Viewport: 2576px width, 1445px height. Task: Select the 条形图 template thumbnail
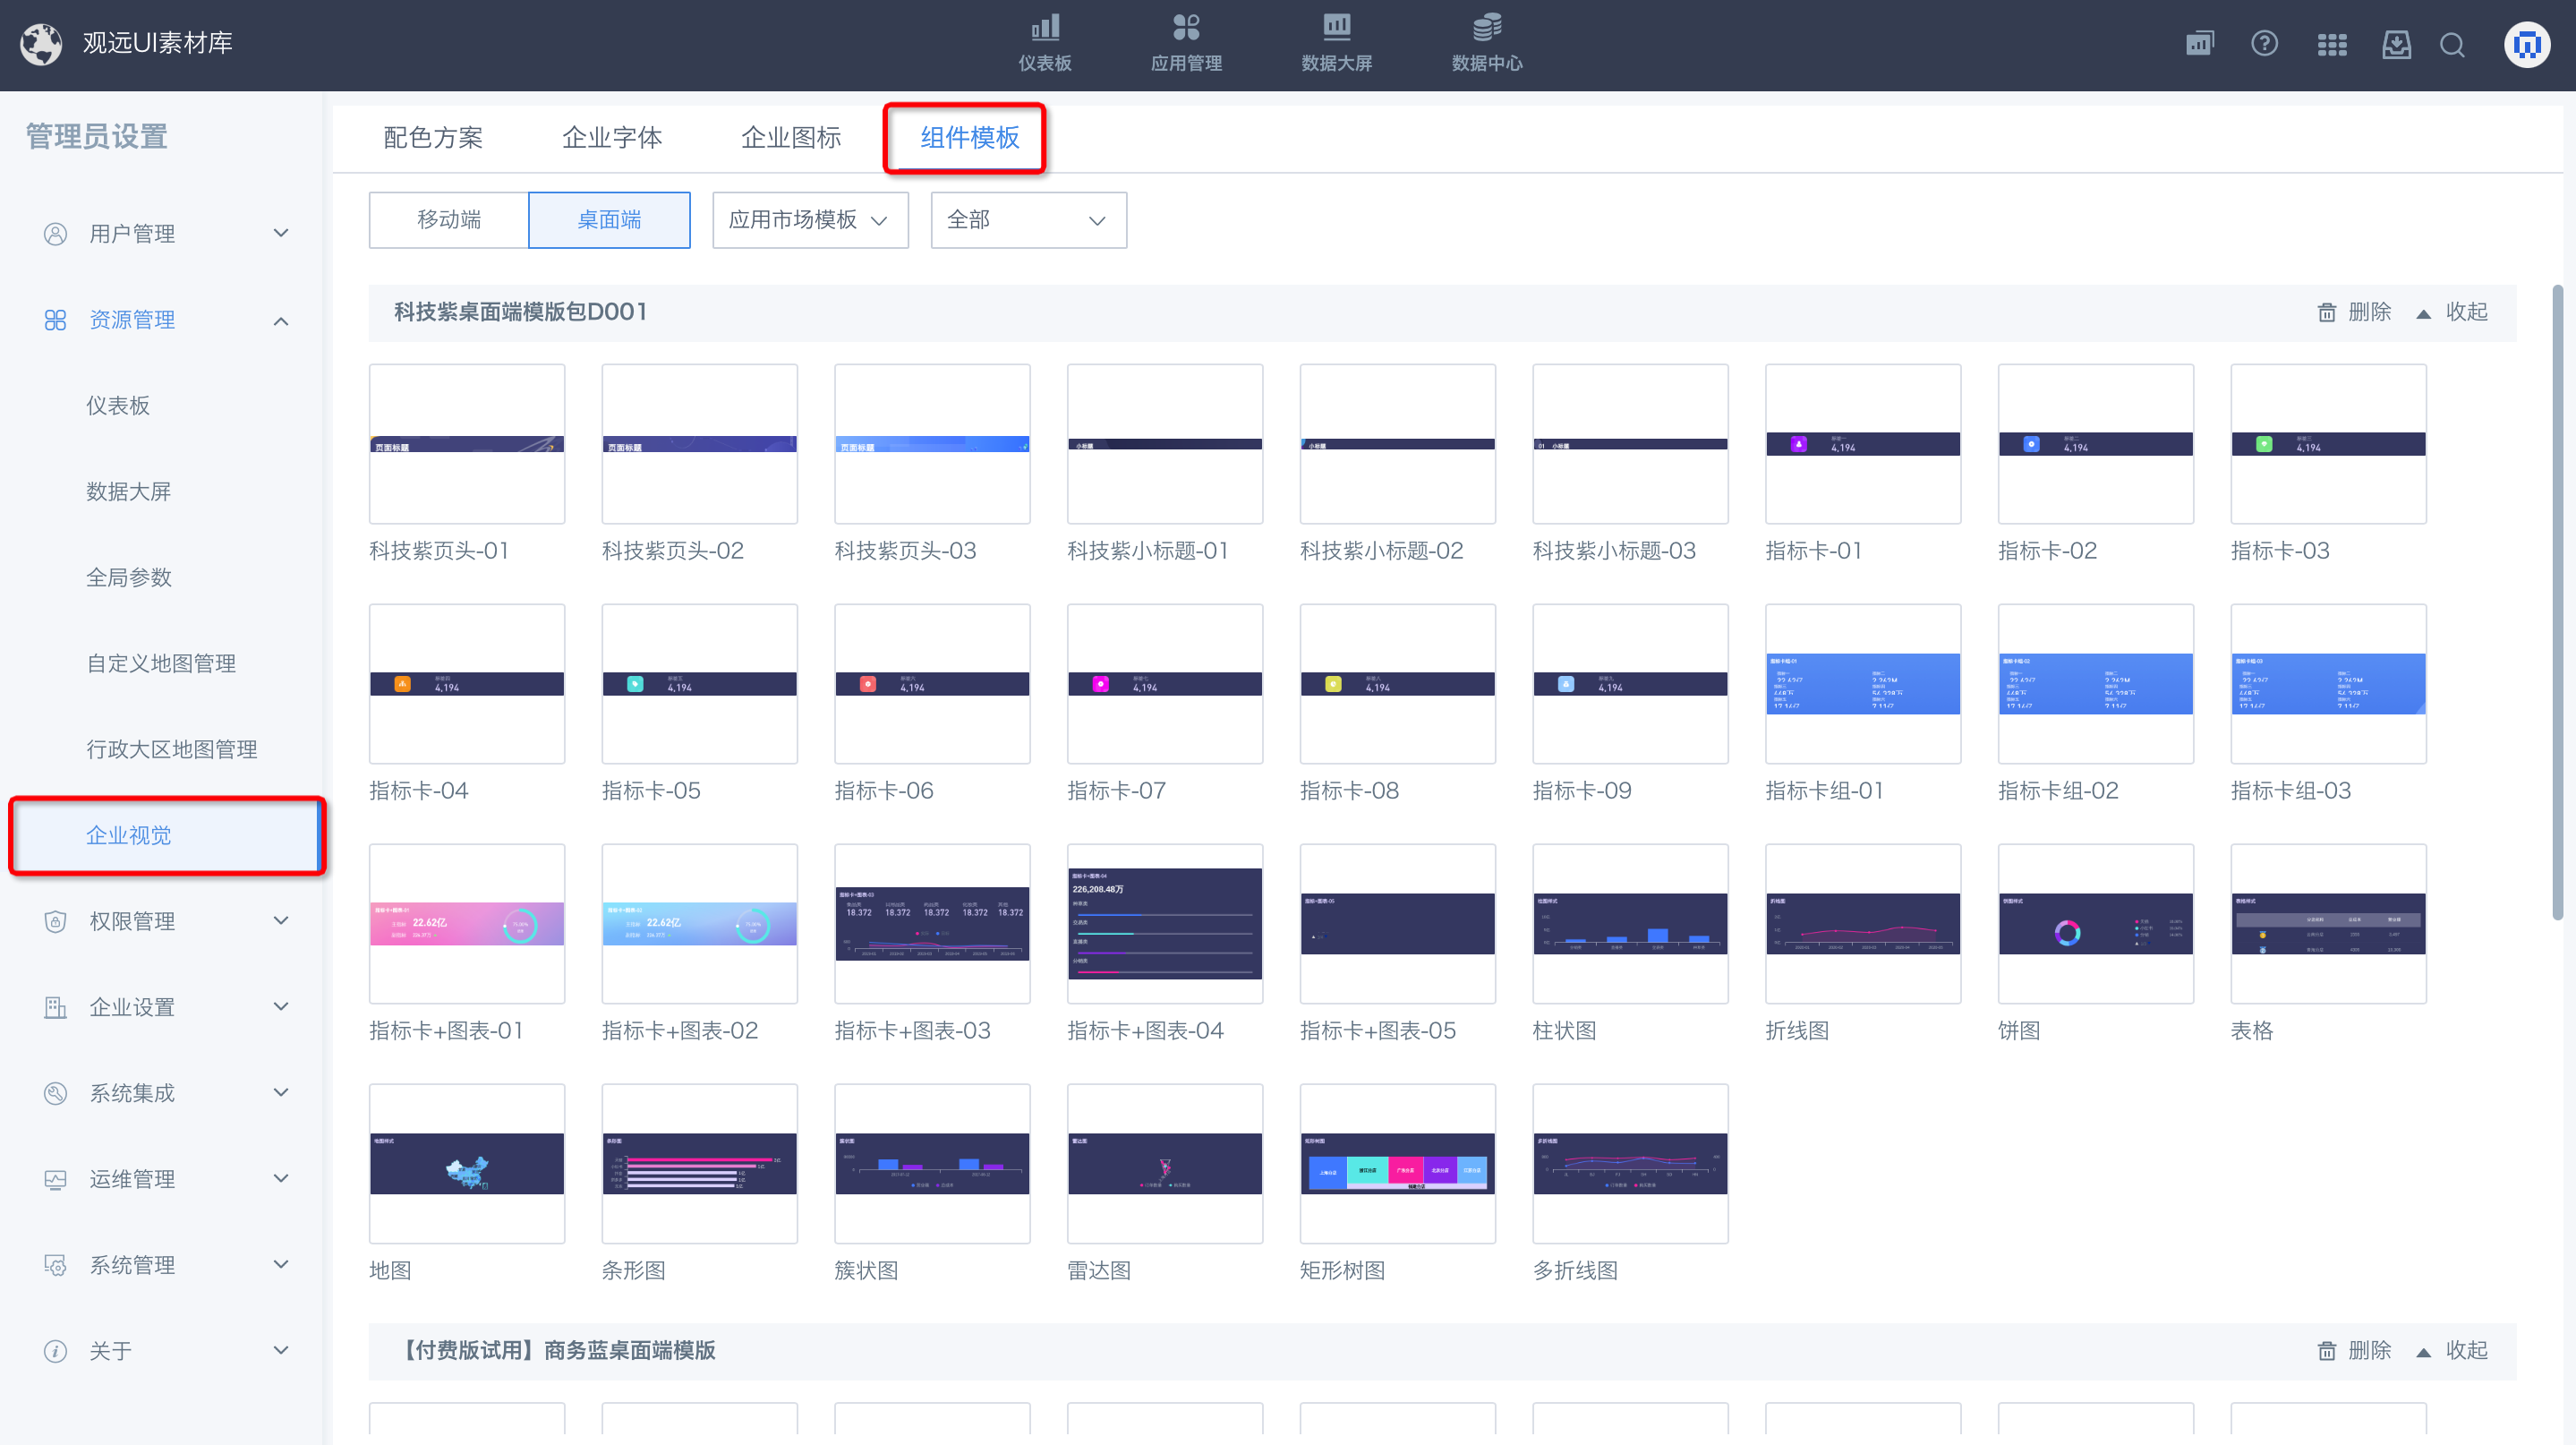(x=700, y=1164)
